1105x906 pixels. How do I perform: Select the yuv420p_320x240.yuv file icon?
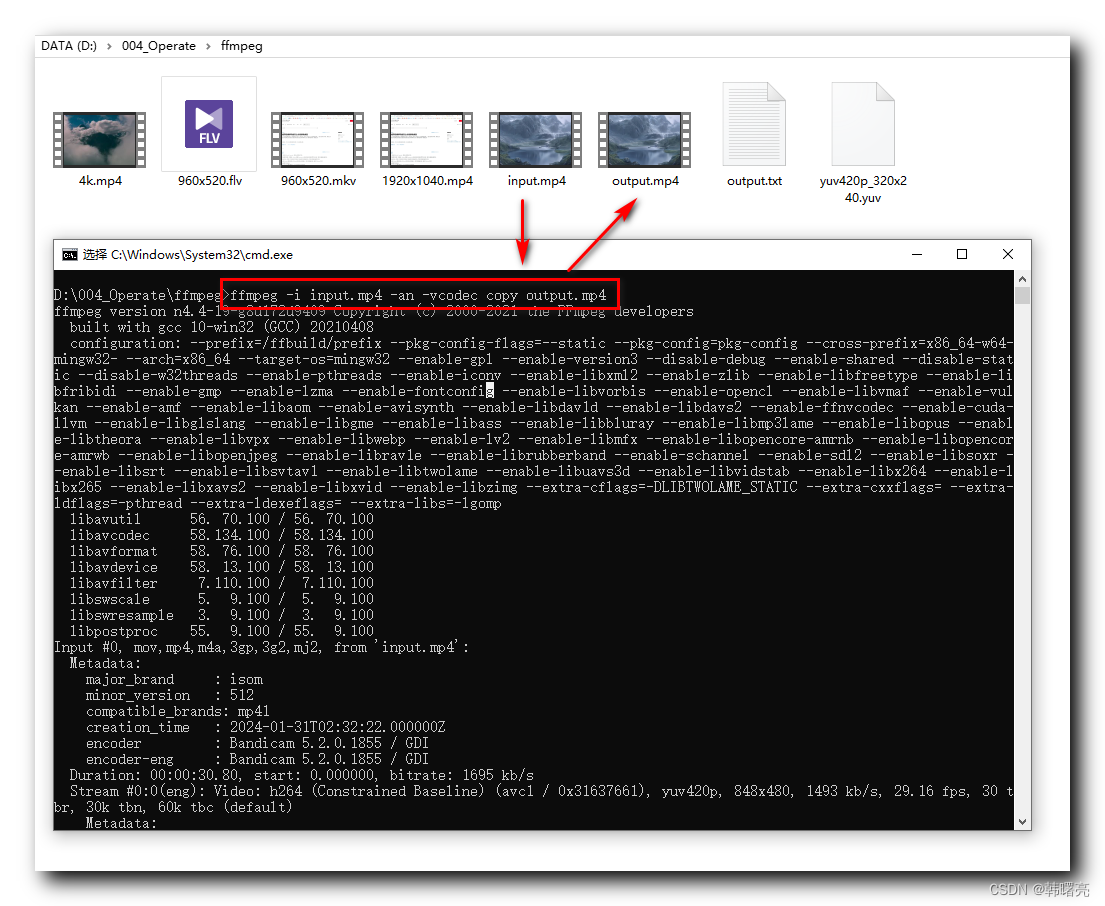pos(862,122)
